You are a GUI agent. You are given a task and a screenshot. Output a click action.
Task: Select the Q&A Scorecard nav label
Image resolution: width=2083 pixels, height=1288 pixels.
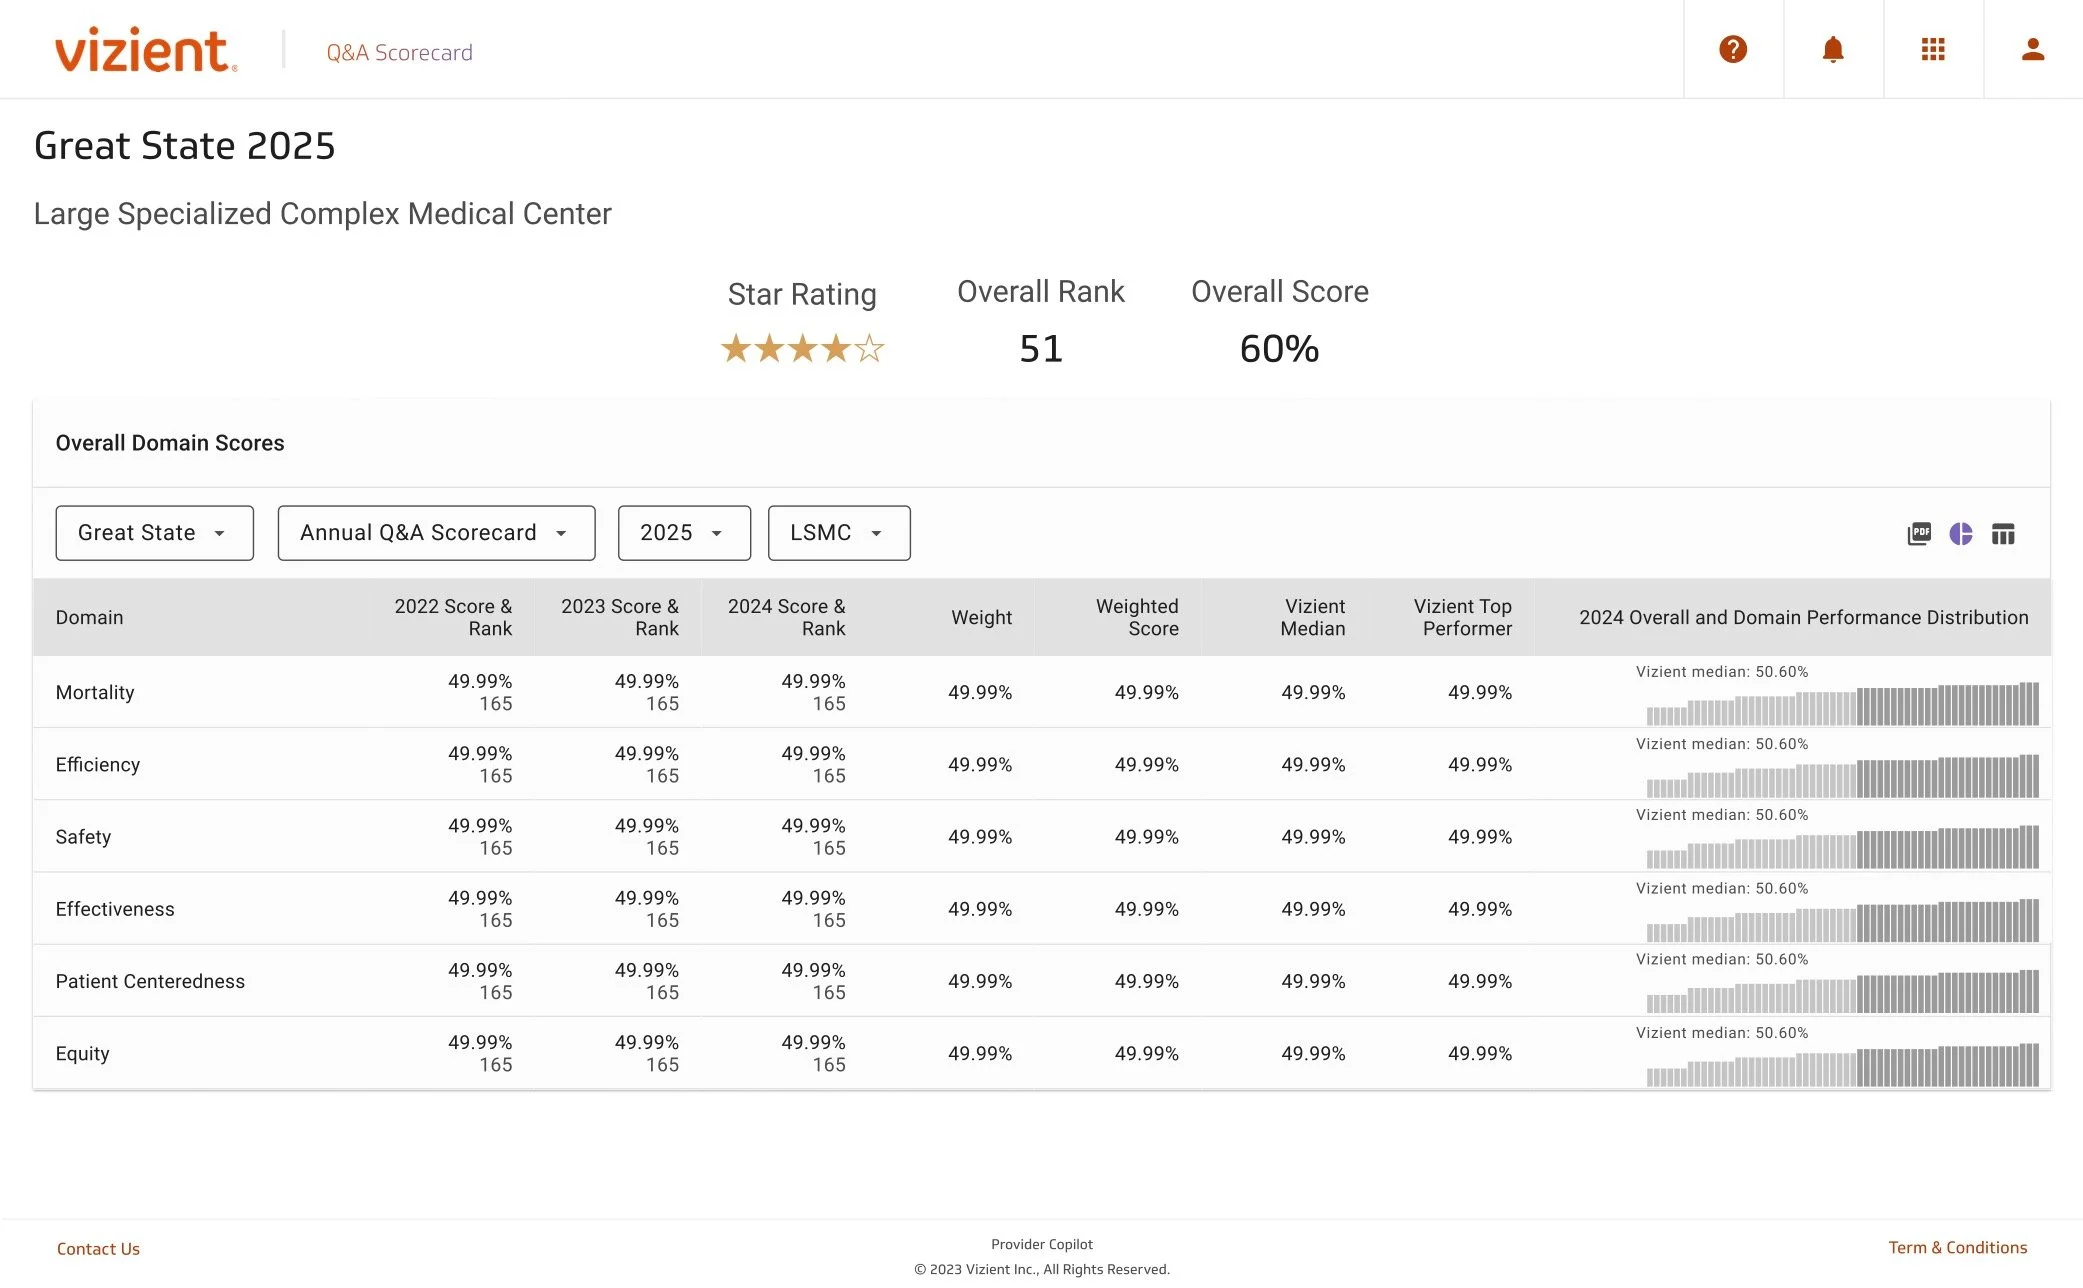pyautogui.click(x=398, y=51)
